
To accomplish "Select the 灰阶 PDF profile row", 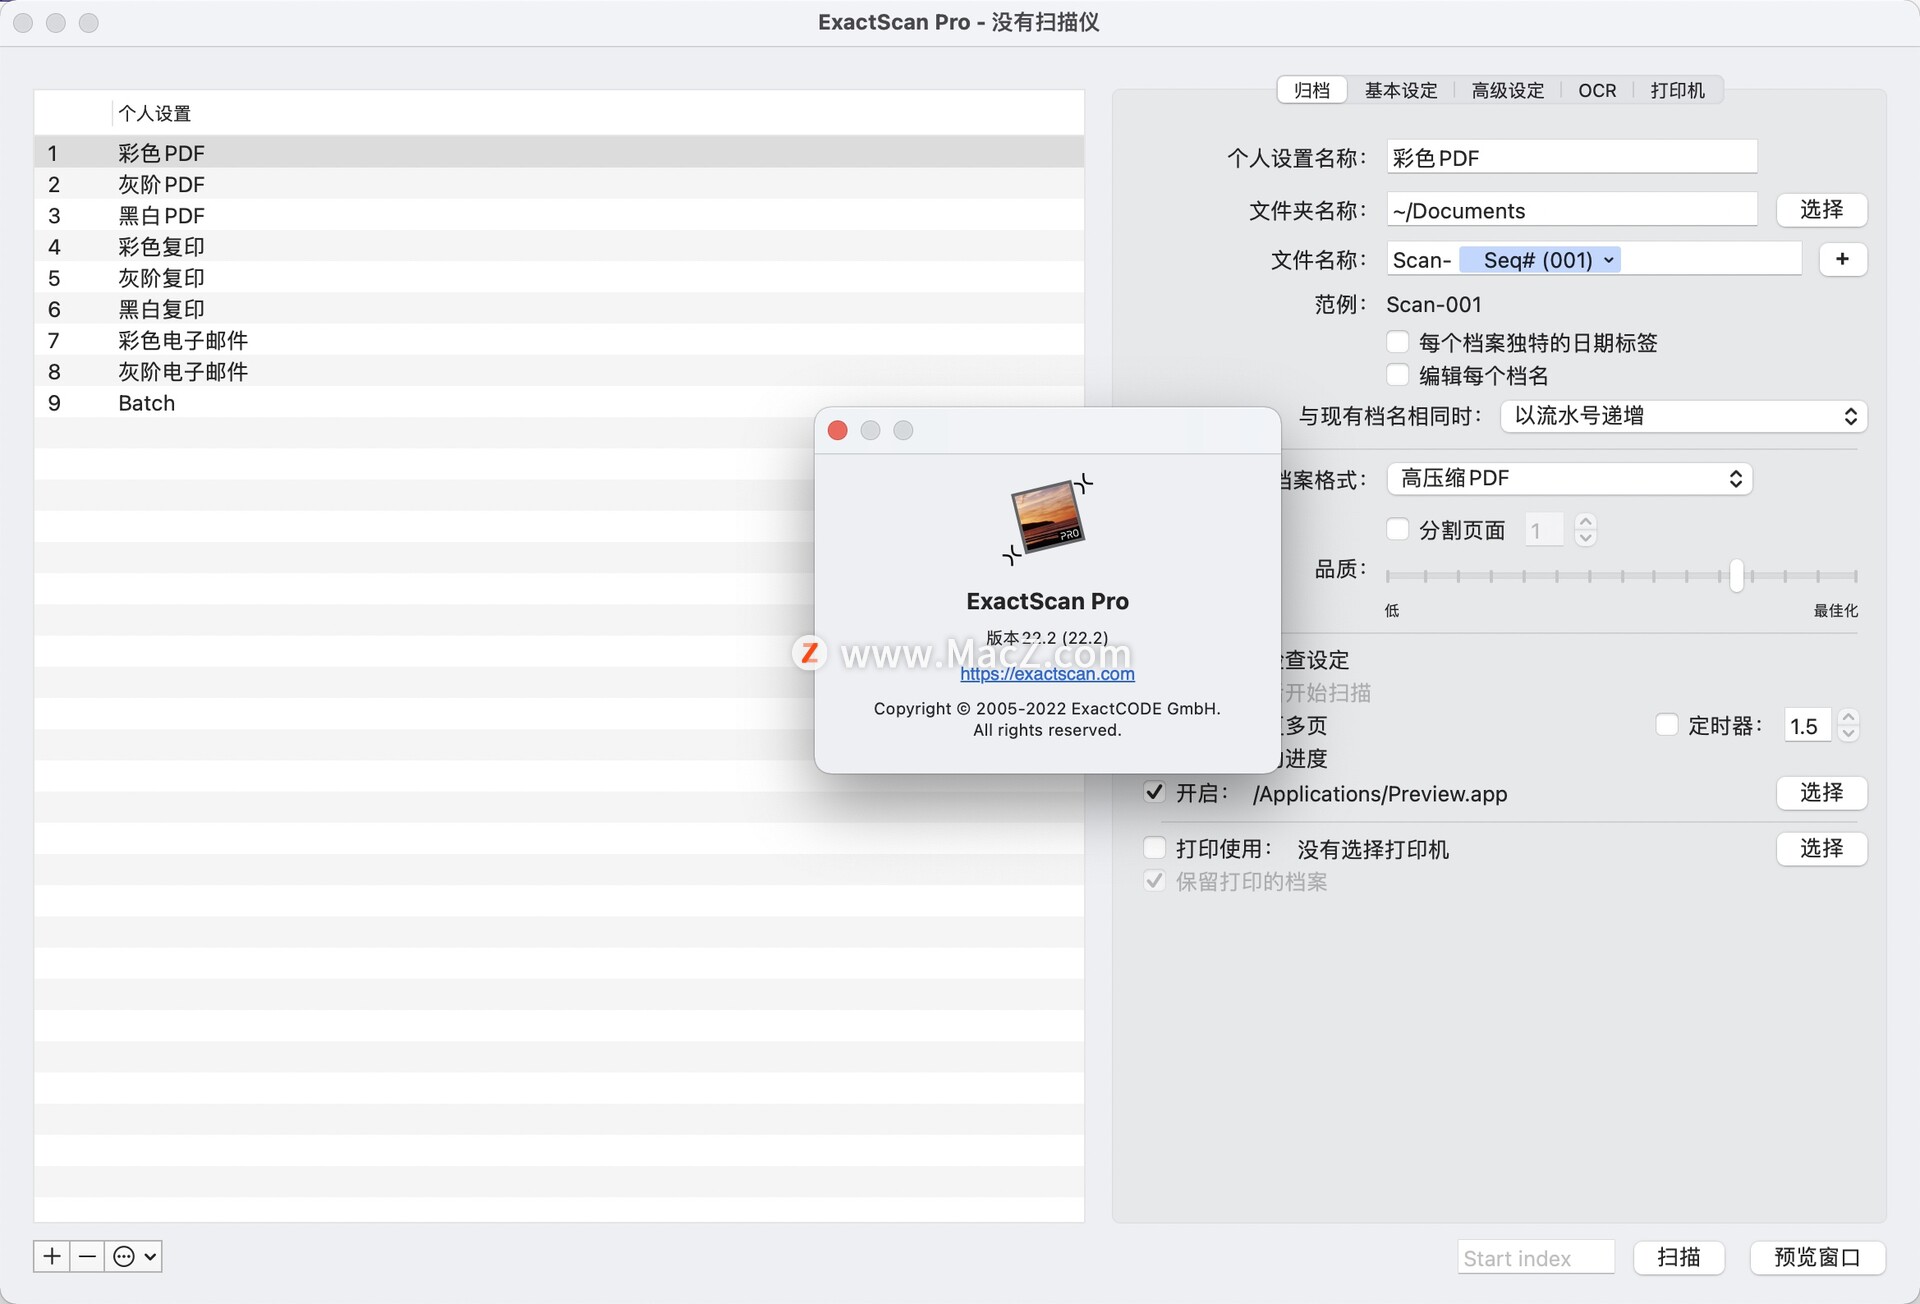I will tap(559, 184).
